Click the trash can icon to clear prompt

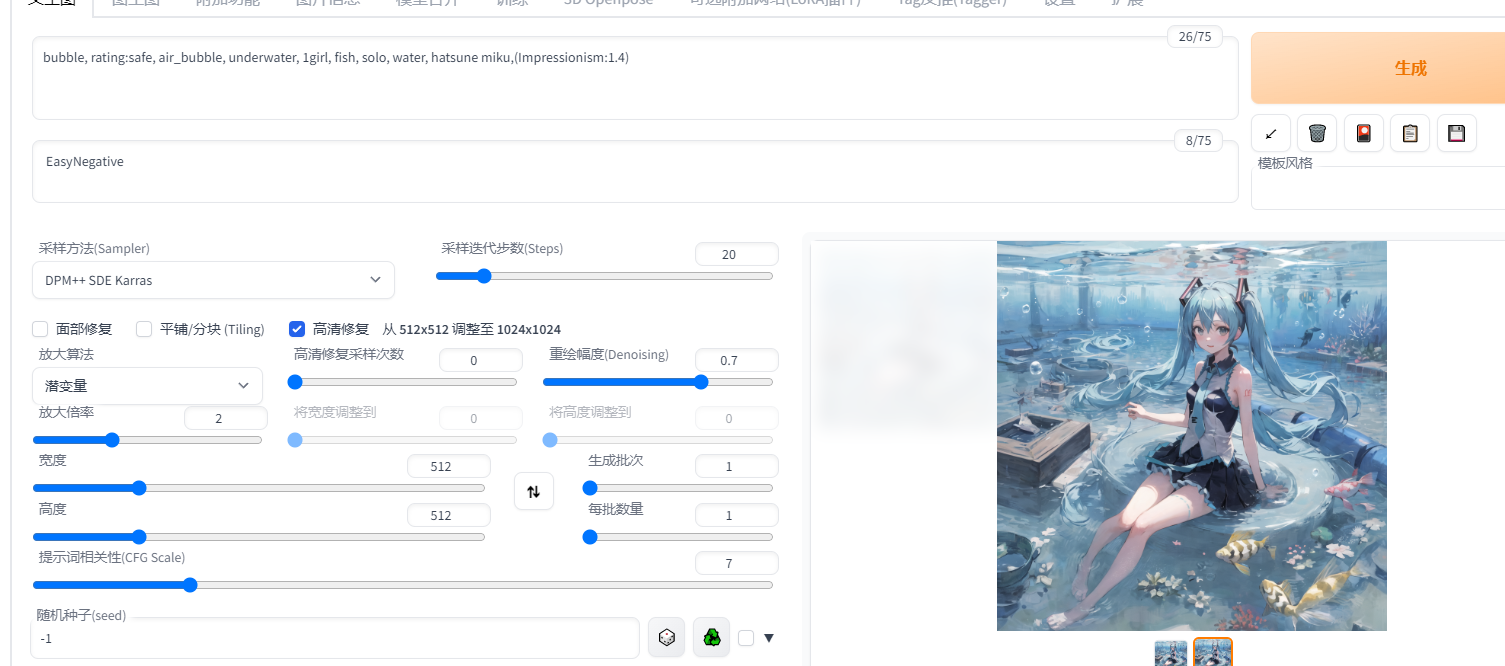pyautogui.click(x=1317, y=133)
